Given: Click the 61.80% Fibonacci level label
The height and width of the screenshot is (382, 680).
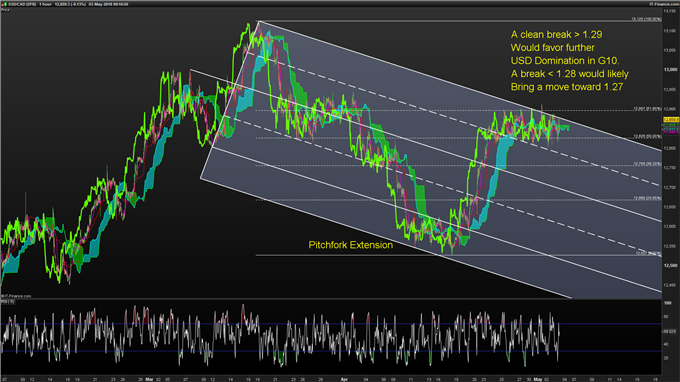Looking at the screenshot, I should tap(647, 109).
